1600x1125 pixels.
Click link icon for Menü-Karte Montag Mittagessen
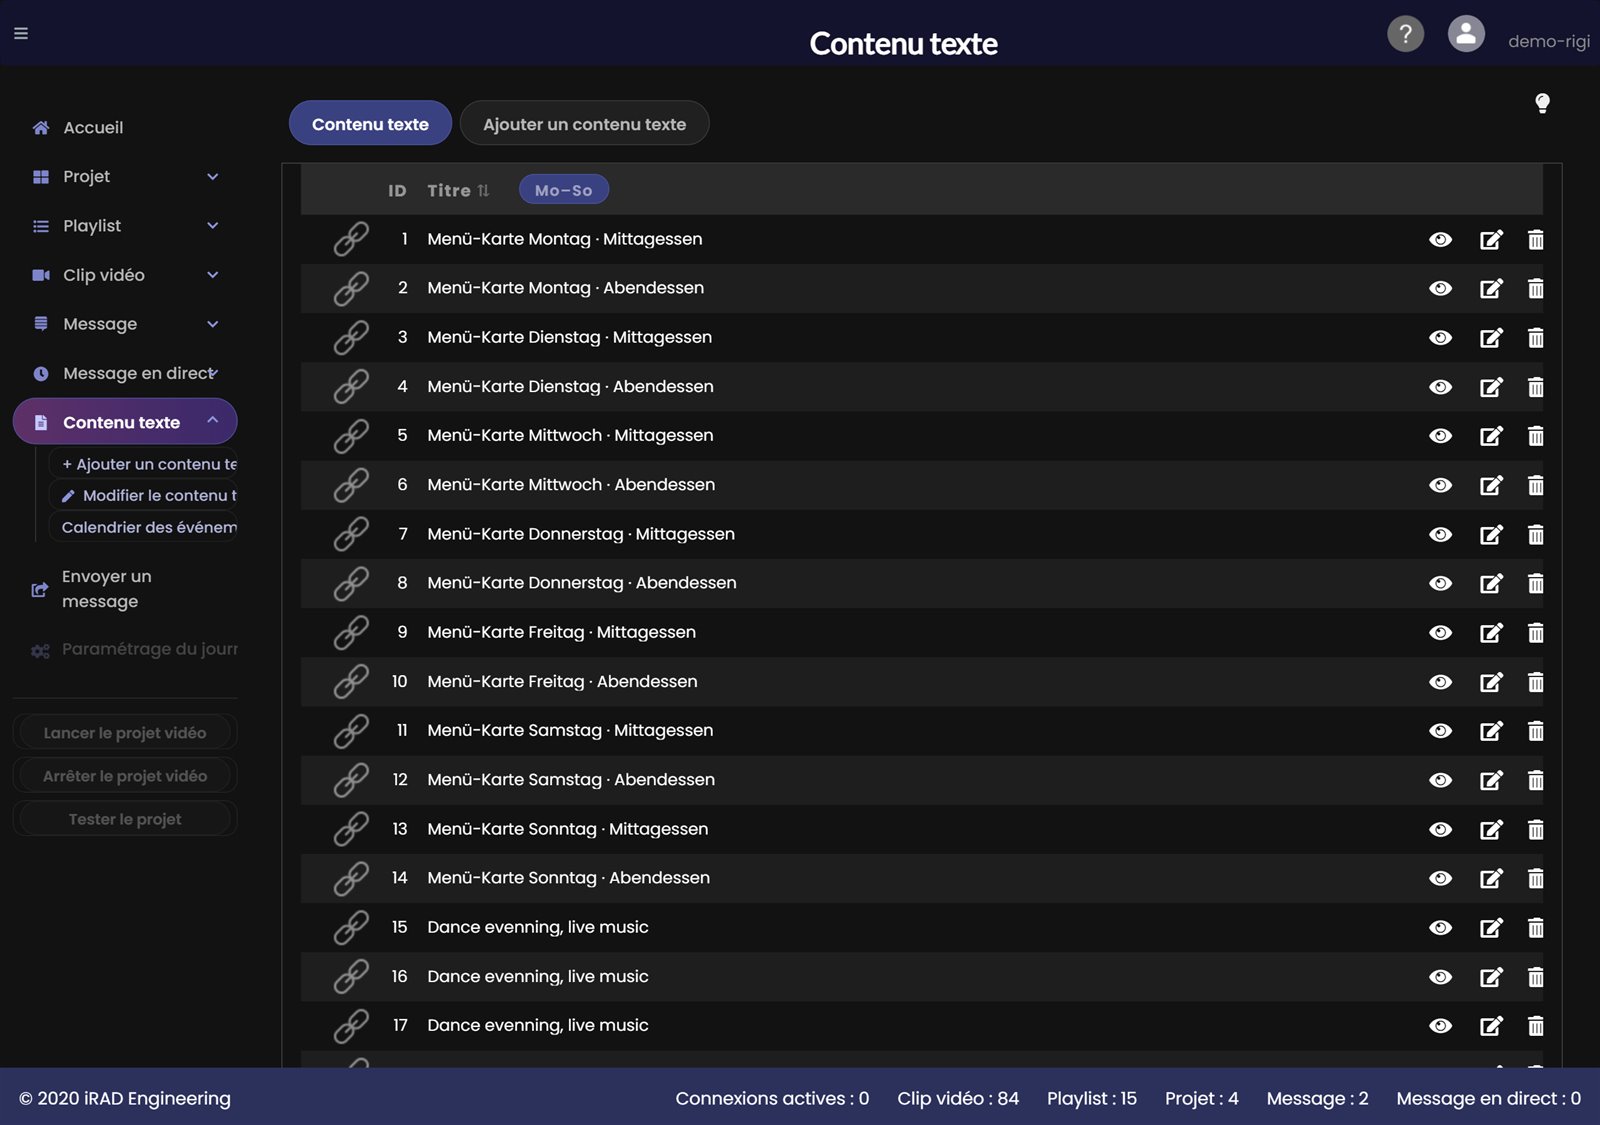pyautogui.click(x=351, y=239)
